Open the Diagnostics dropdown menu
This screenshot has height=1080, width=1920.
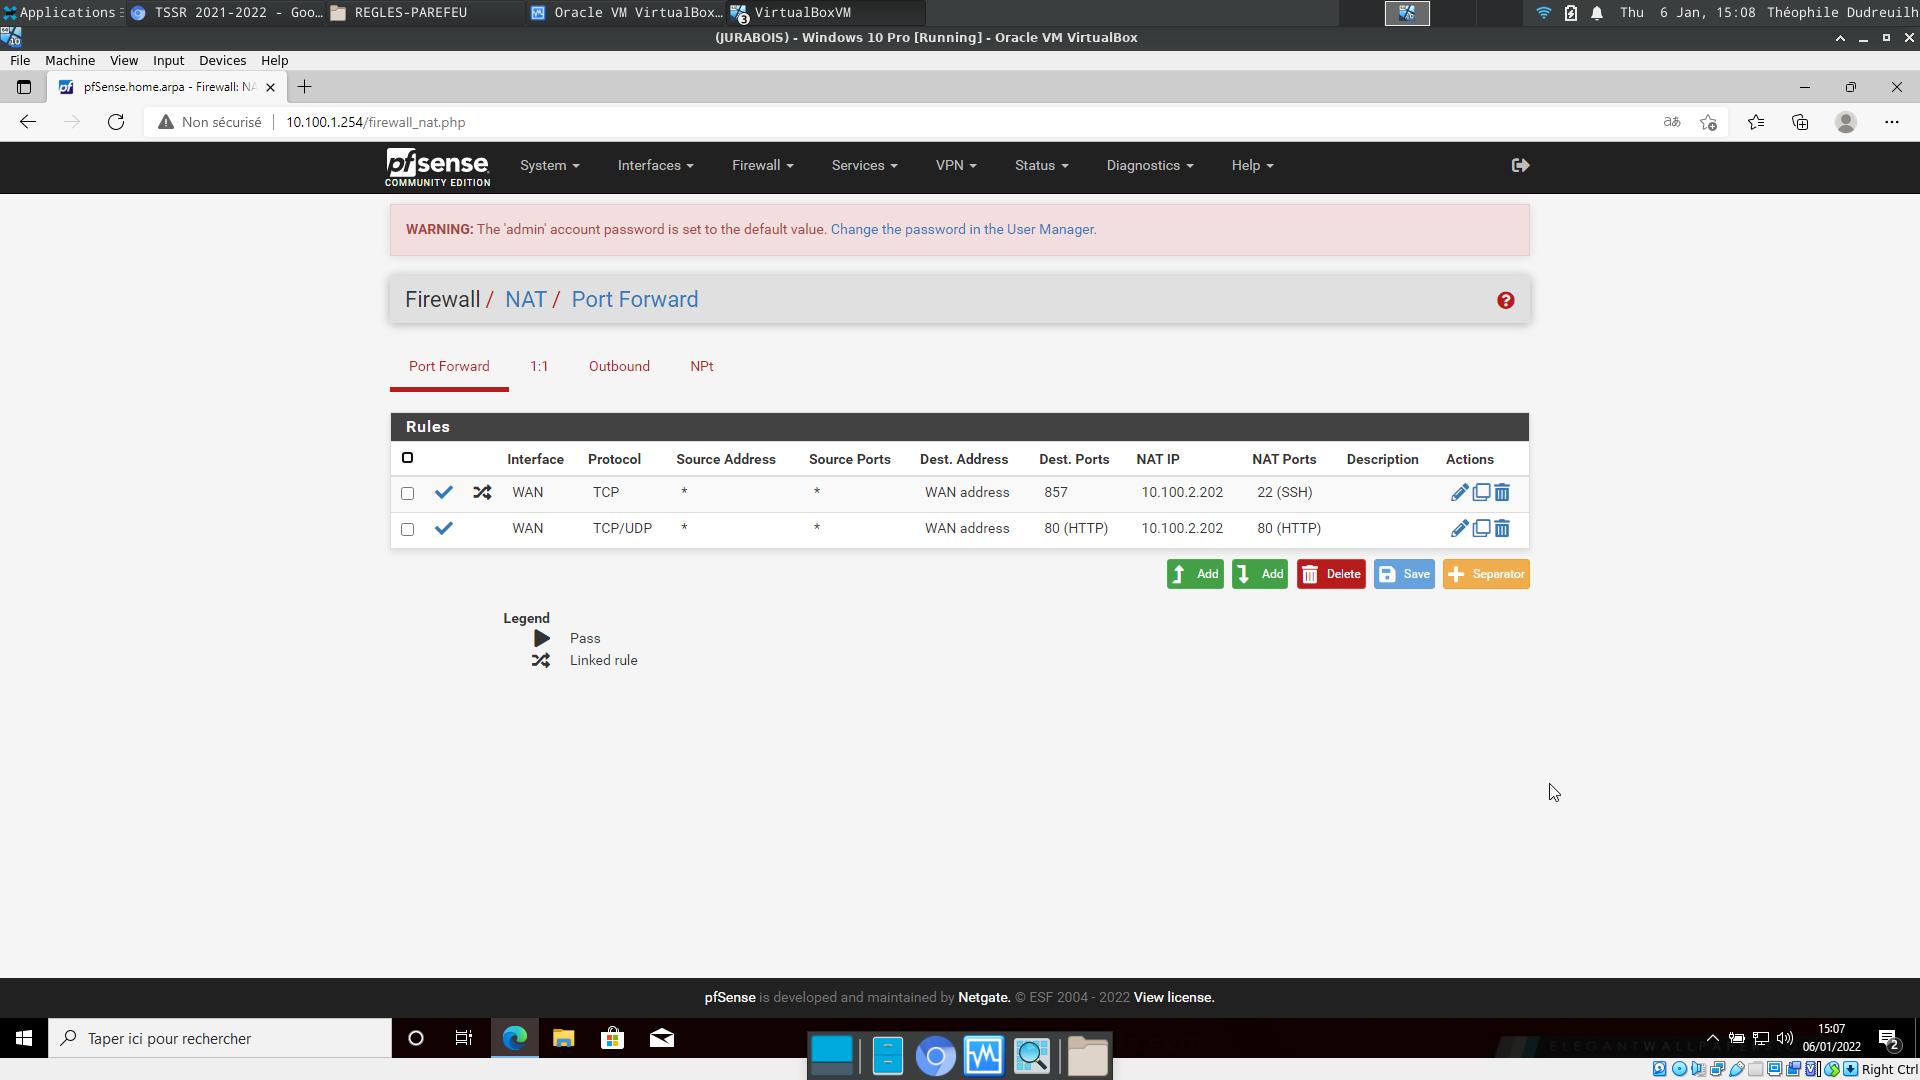1149,166
